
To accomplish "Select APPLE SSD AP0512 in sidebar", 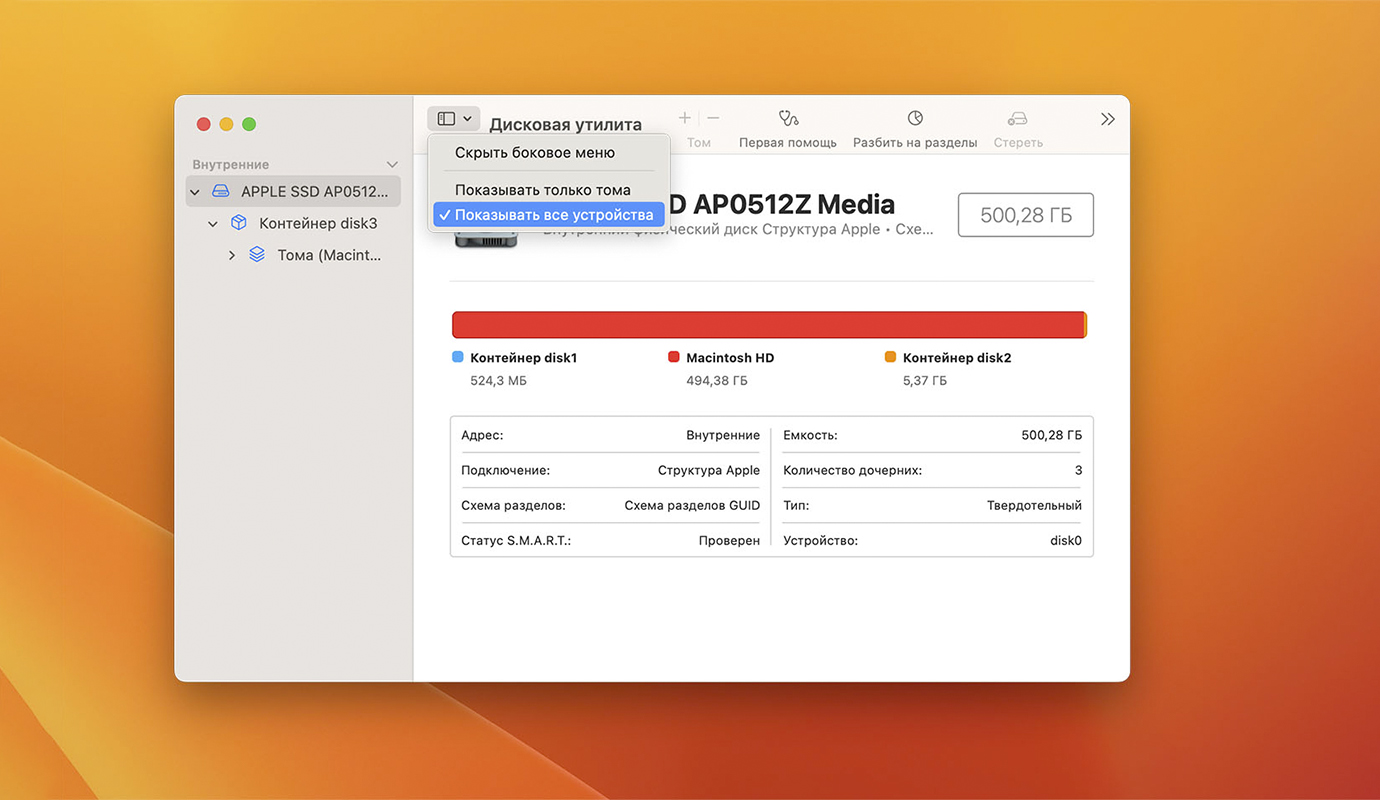I will 293,191.
